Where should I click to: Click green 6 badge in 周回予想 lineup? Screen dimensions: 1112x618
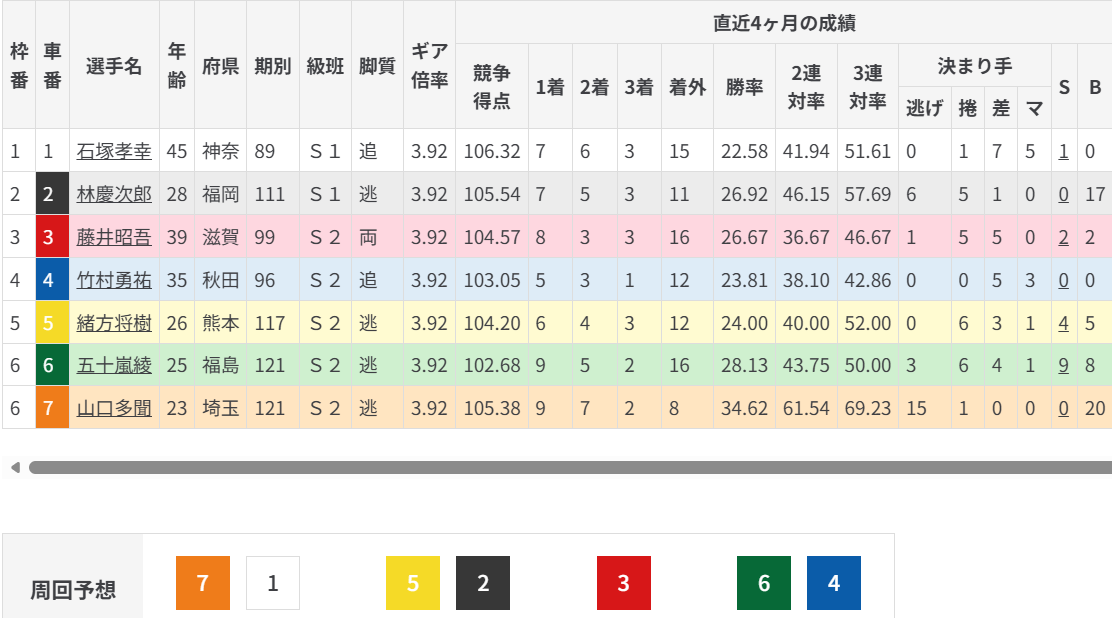tap(764, 583)
